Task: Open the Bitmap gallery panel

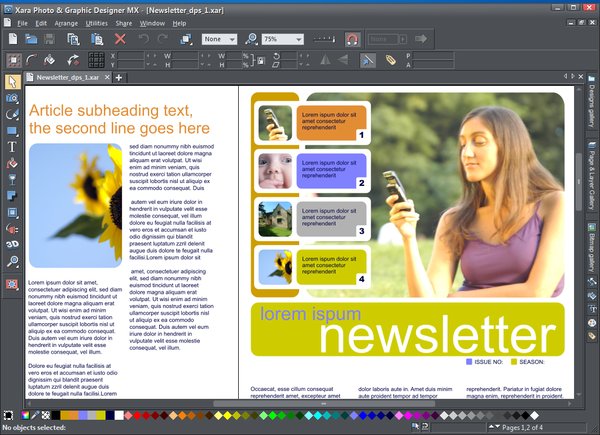Action: pyautogui.click(x=592, y=249)
